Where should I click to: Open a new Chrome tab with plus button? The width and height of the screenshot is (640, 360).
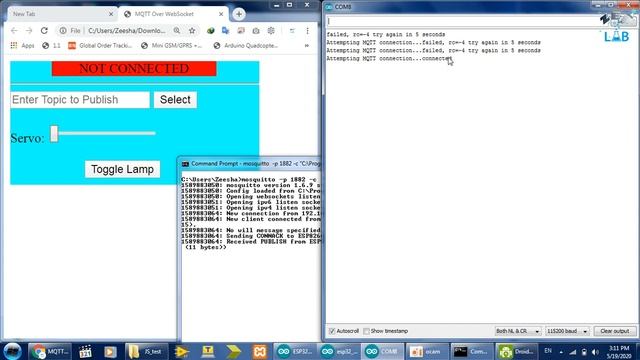click(239, 14)
